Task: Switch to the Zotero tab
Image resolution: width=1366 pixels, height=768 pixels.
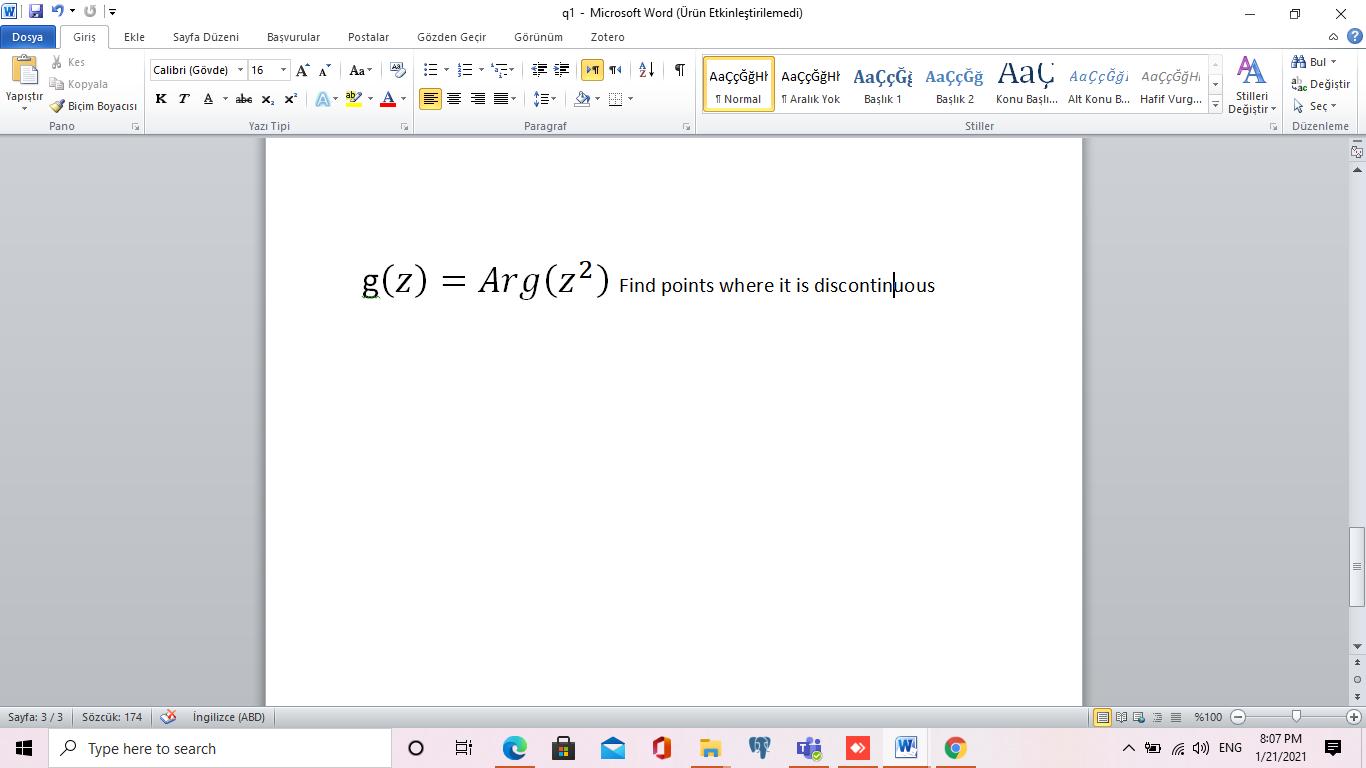Action: [607, 37]
